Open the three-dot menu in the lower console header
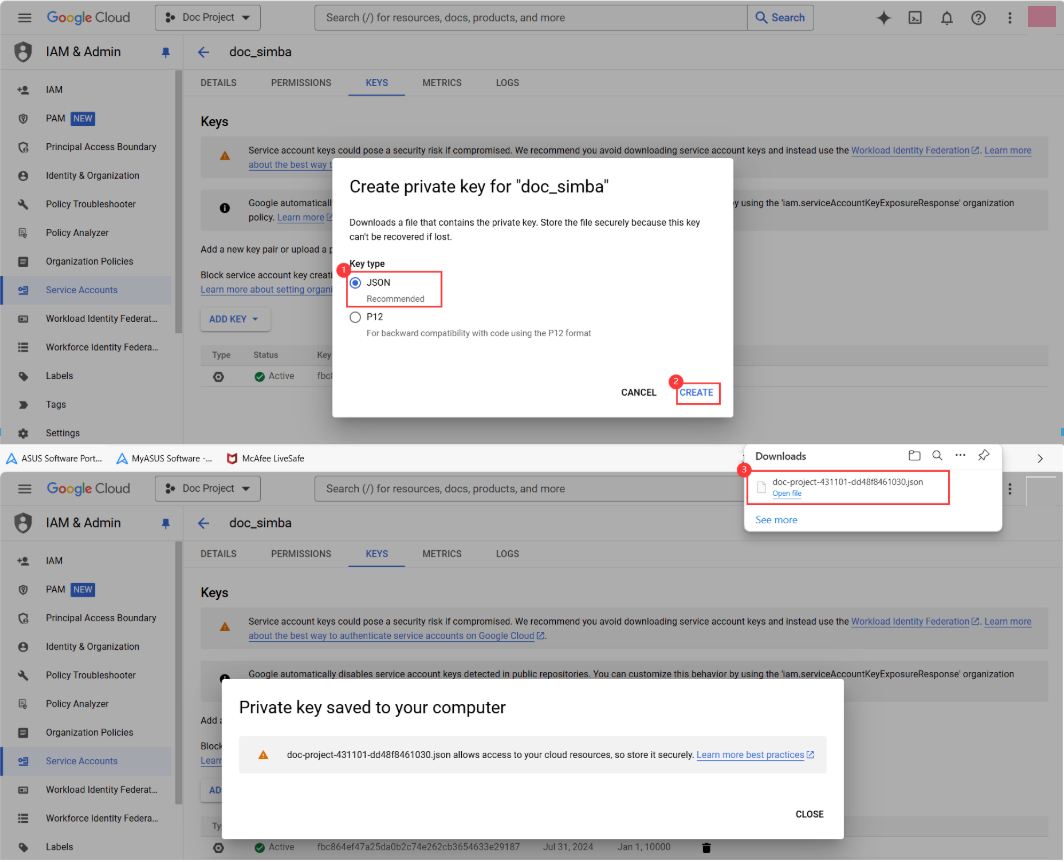Screen dimensions: 1064x862 tap(1010, 489)
